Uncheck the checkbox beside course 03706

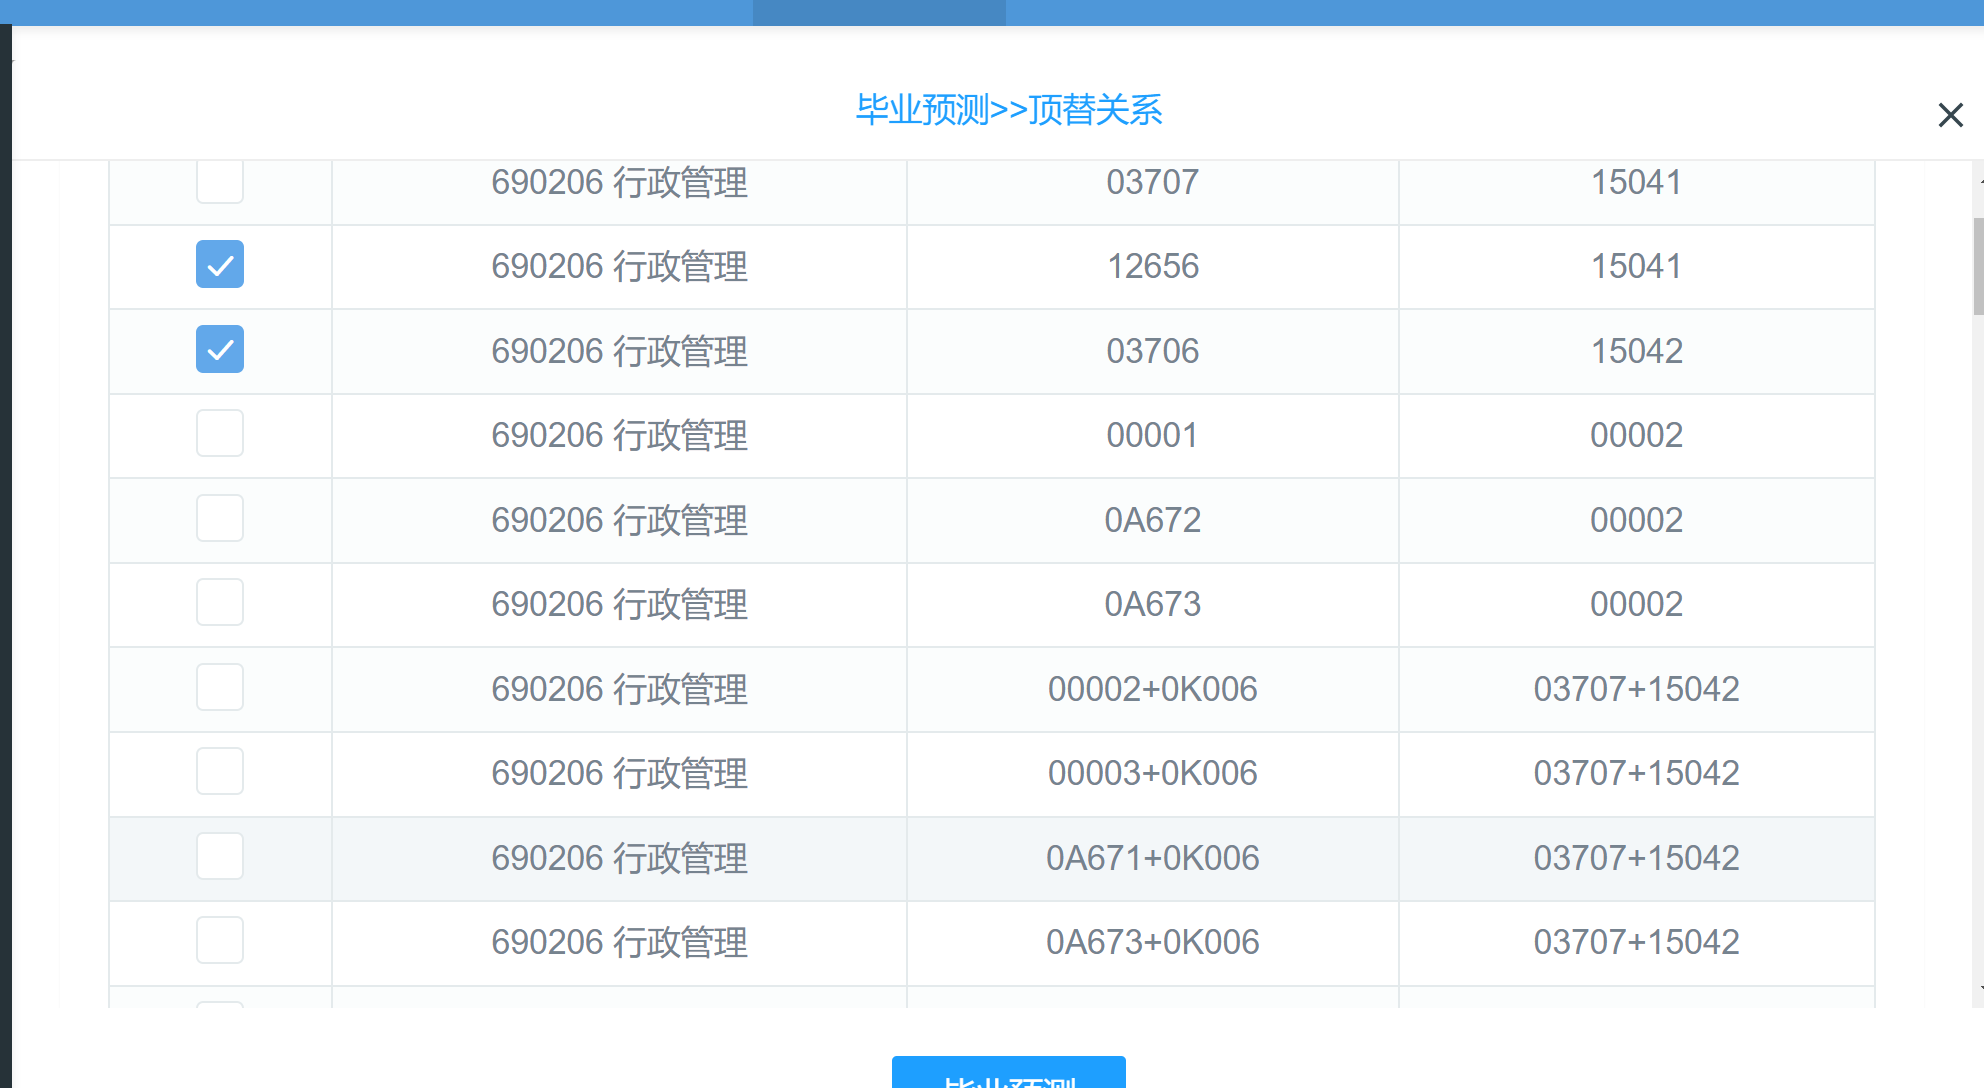pos(219,350)
